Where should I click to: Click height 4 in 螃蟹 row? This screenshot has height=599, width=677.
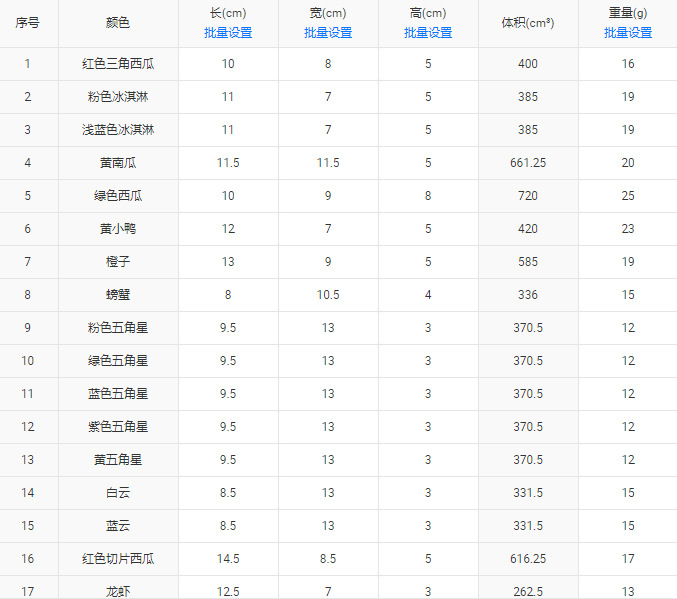point(428,295)
